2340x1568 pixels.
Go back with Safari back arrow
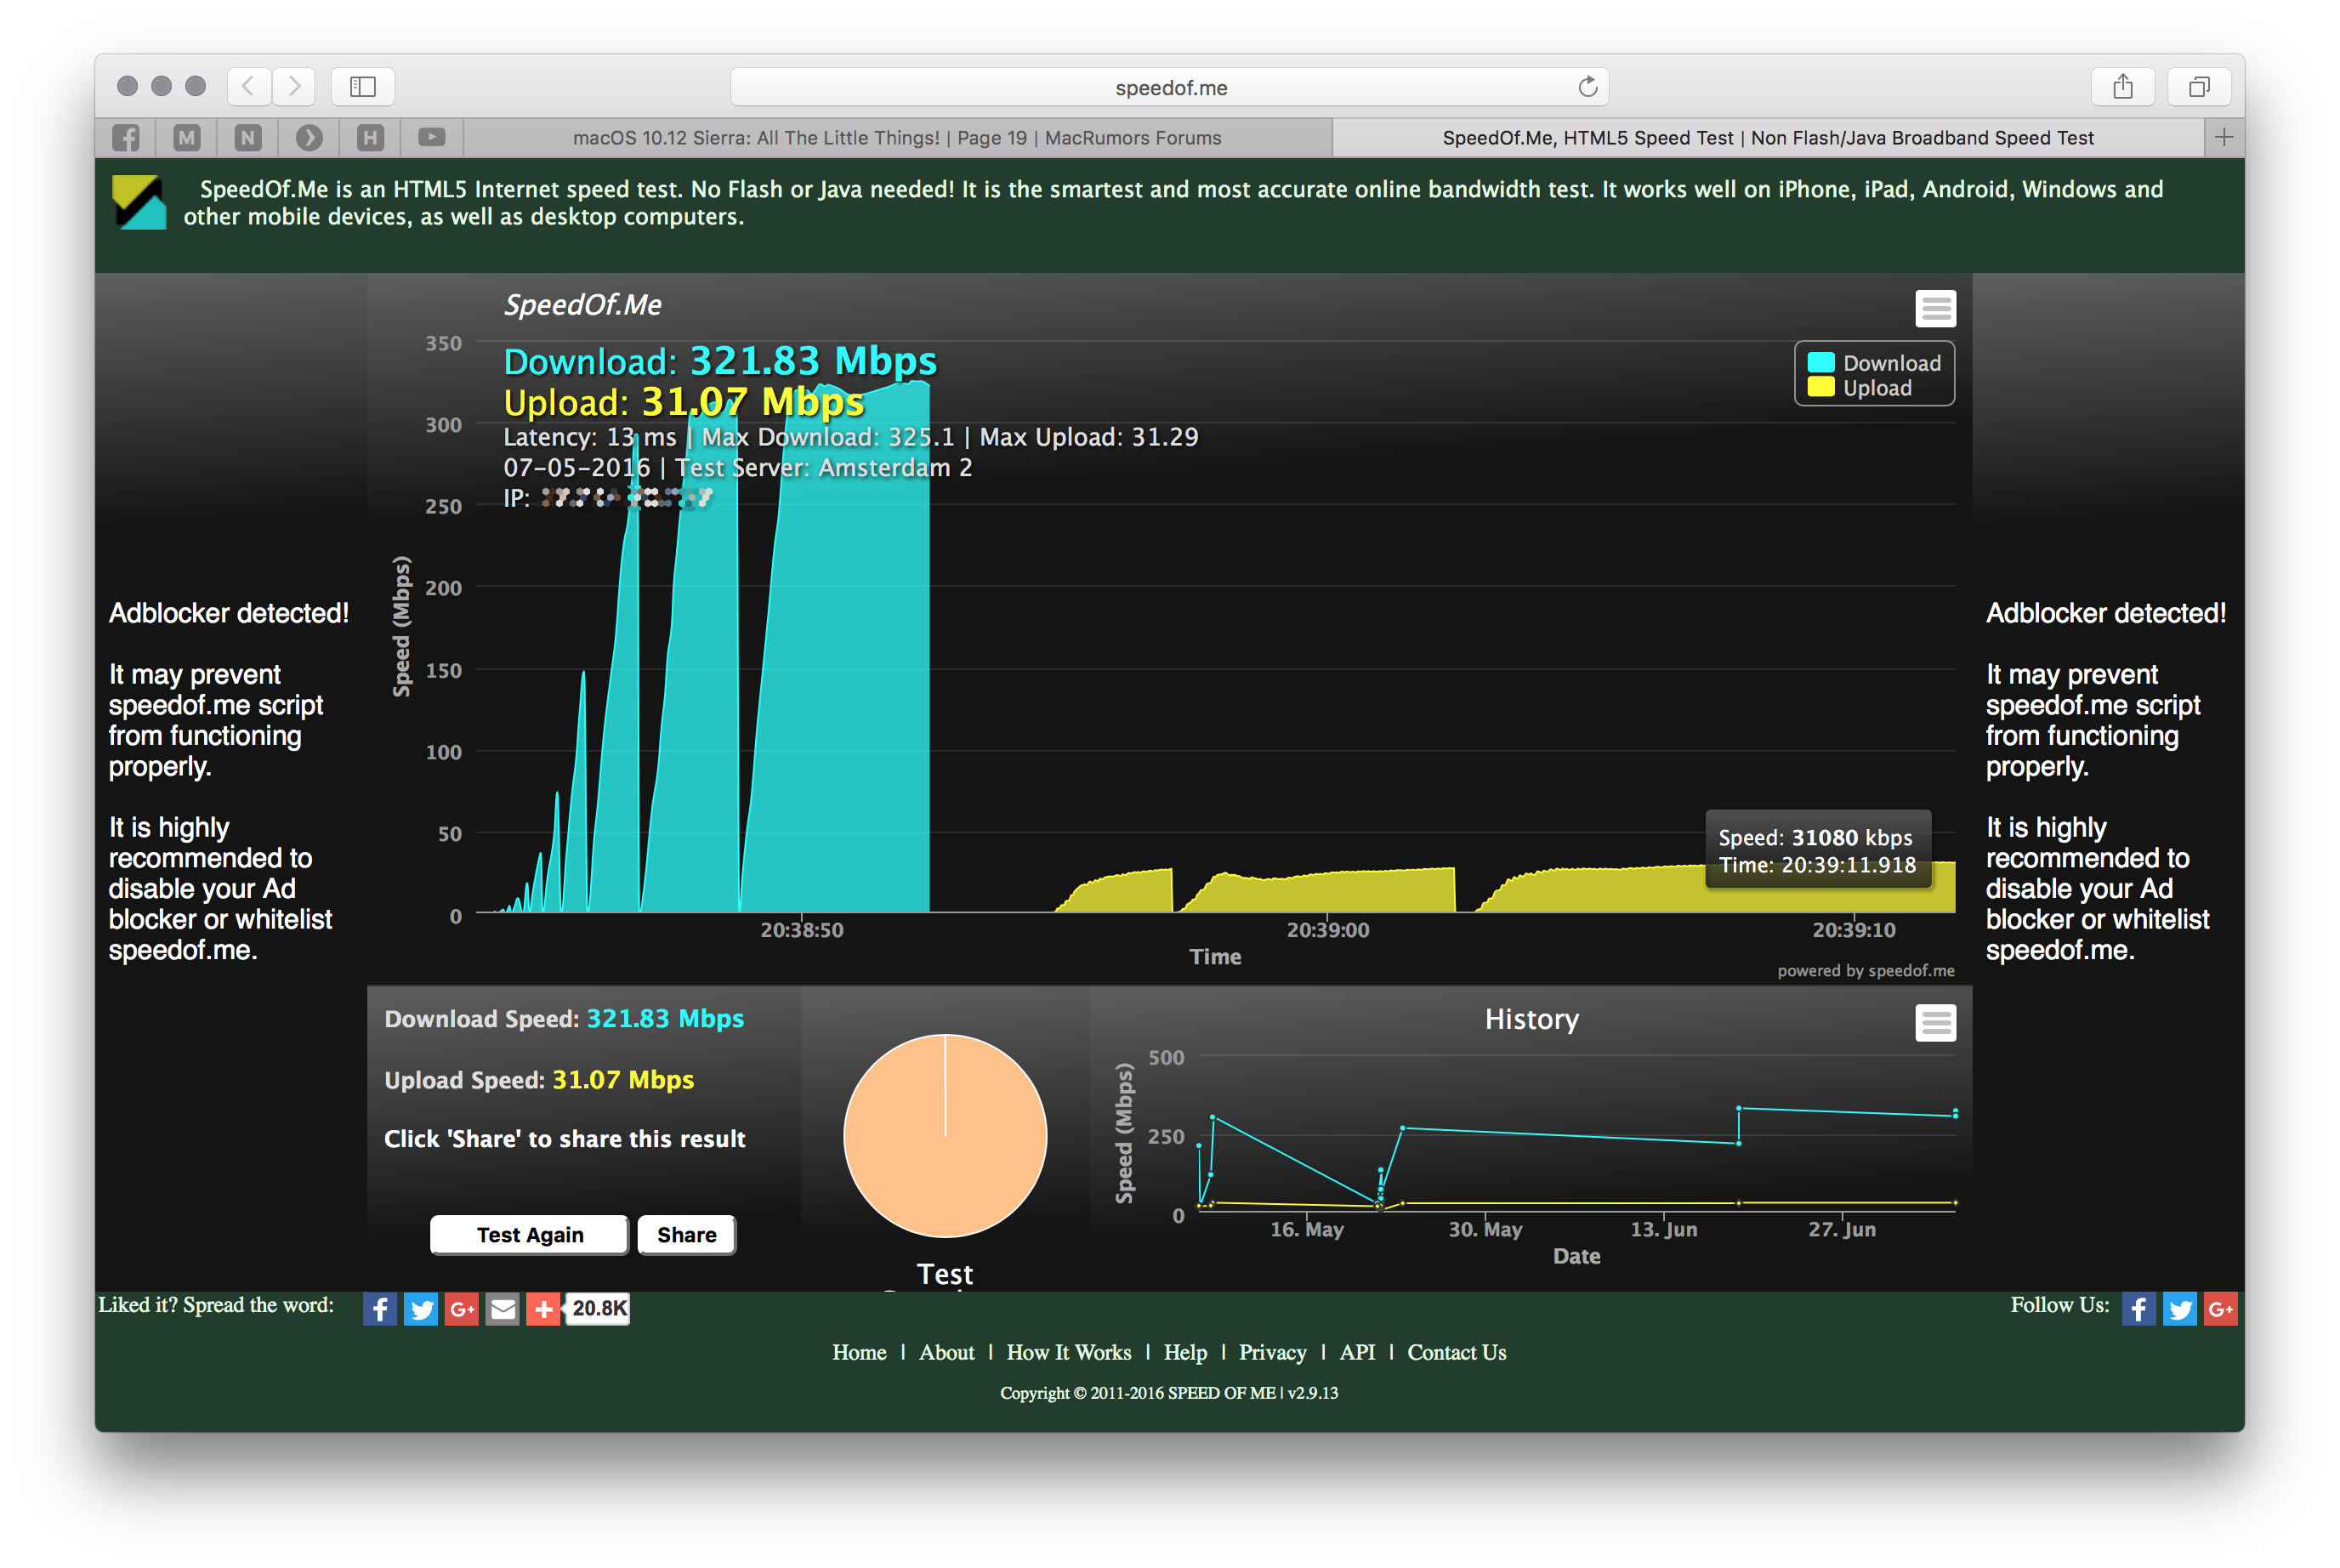pos(249,86)
